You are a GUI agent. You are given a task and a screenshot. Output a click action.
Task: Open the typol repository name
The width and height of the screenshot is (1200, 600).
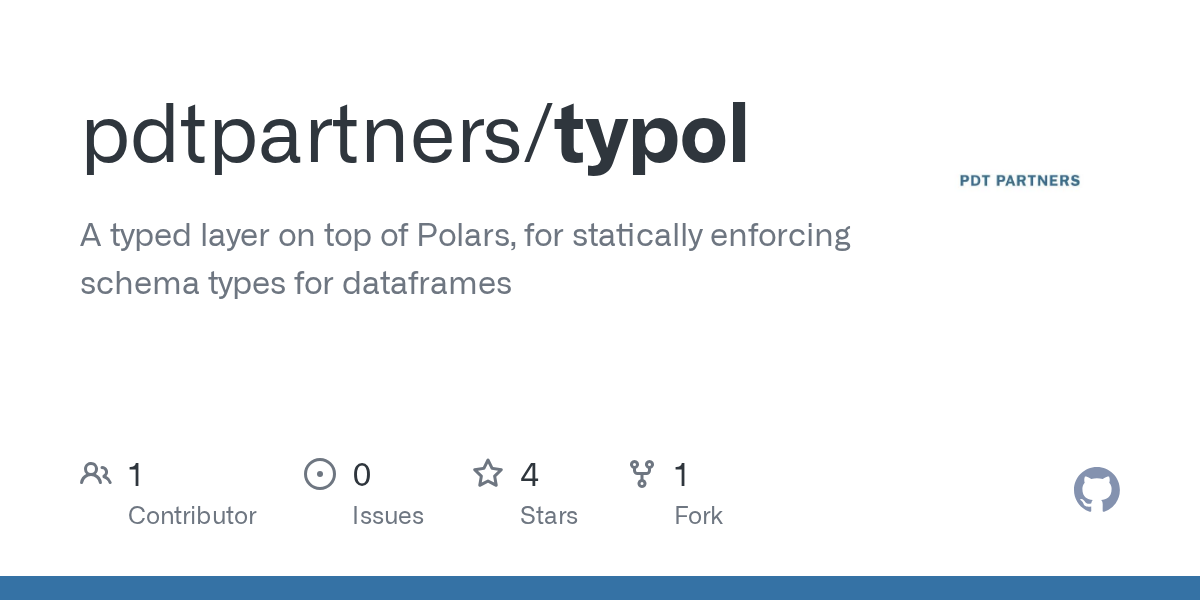[x=653, y=137]
